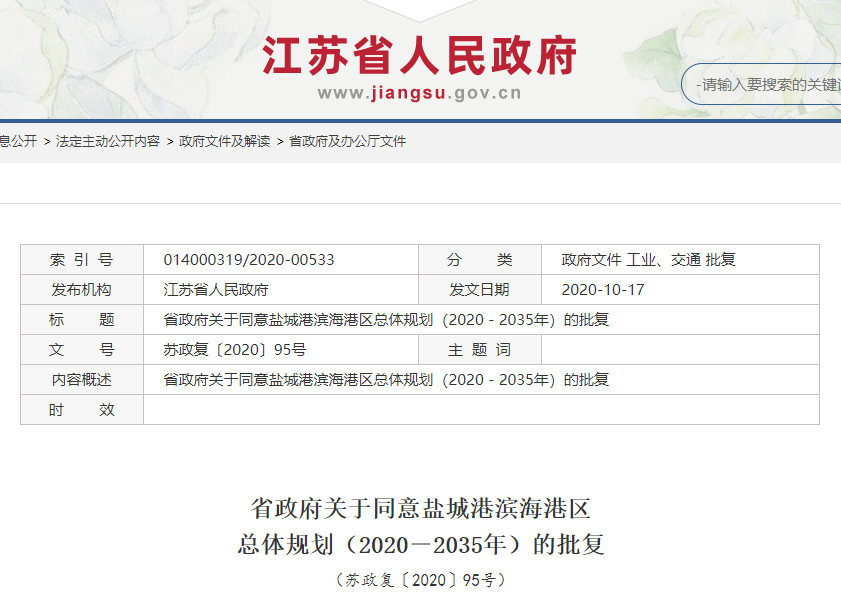
Task: Click the 息公开 breadcrumb at the left edge
Action: pos(17,142)
